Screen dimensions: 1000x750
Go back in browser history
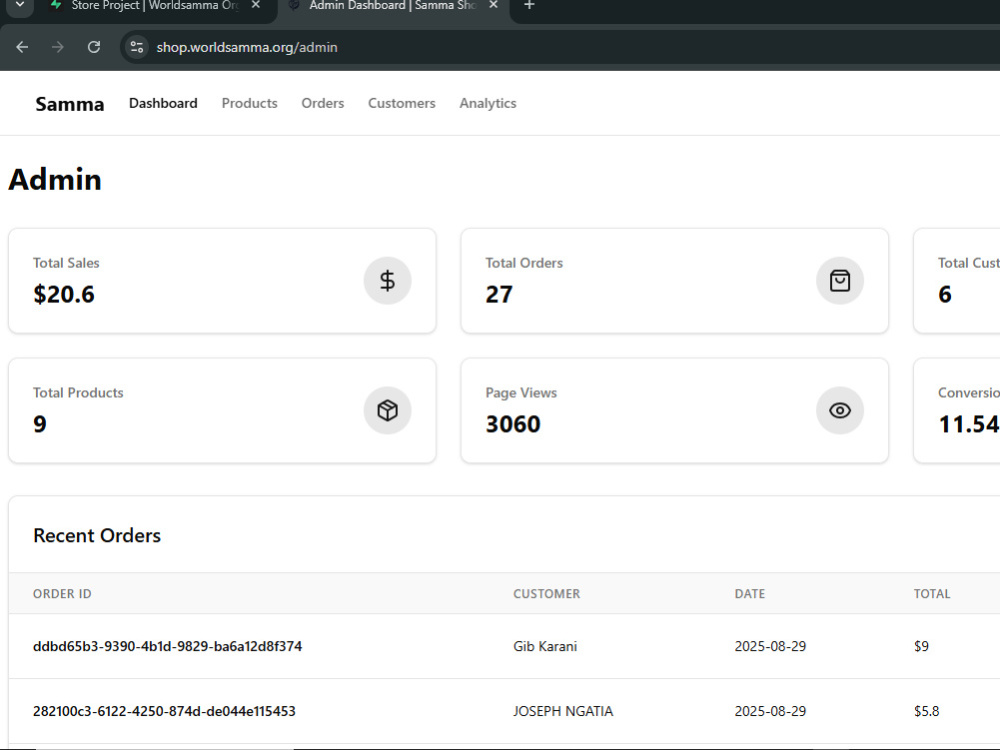[22, 47]
